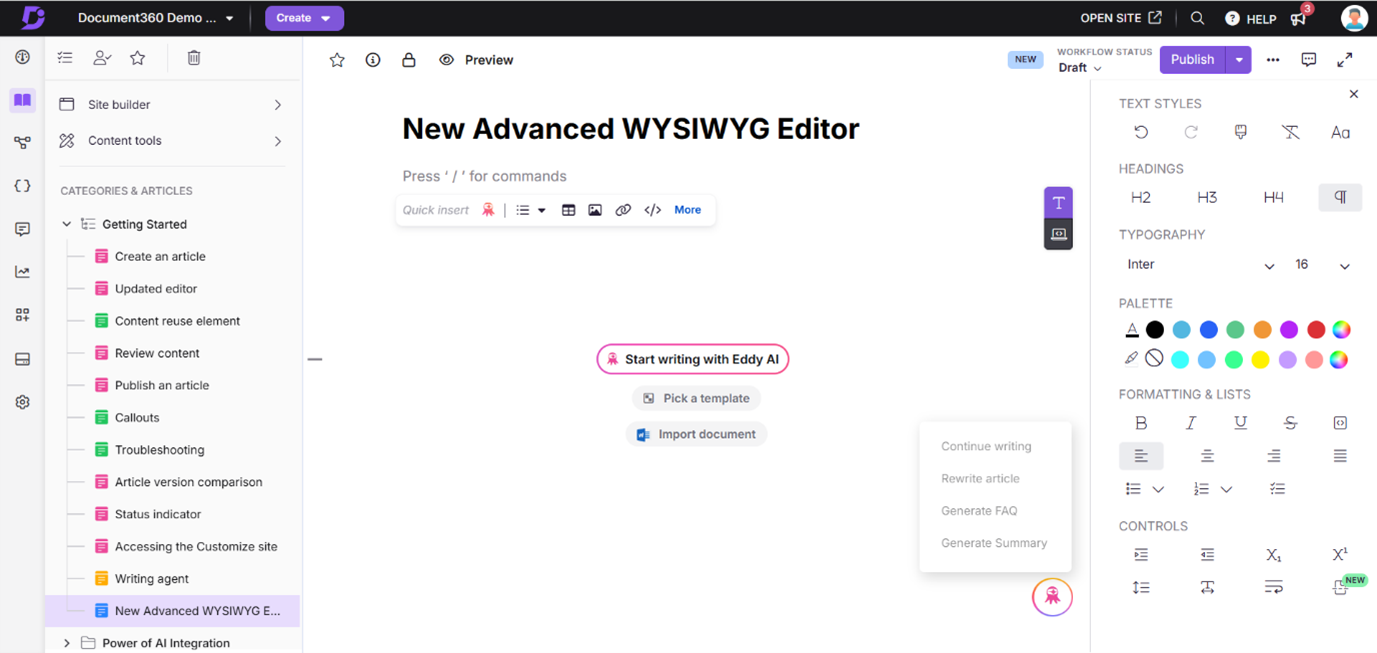This screenshot has height=653, width=1377.
Task: Open the user profile avatar
Action: (1354, 18)
